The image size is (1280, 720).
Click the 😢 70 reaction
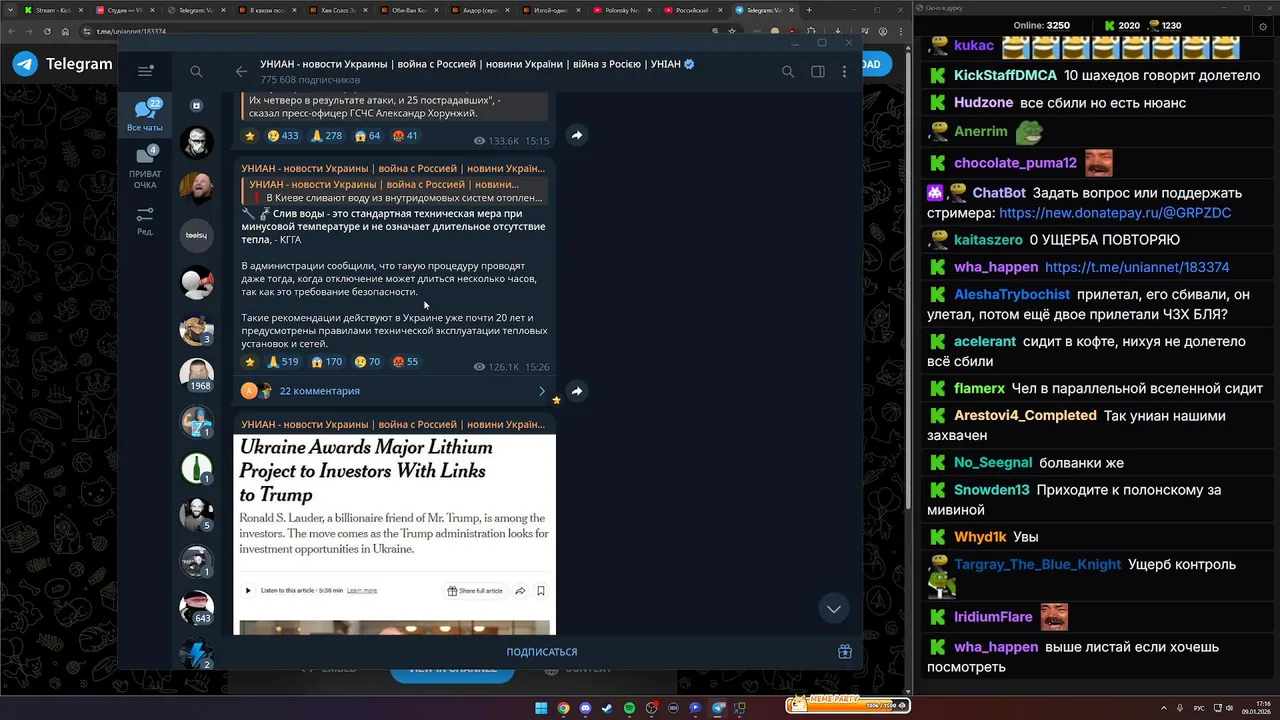point(367,362)
